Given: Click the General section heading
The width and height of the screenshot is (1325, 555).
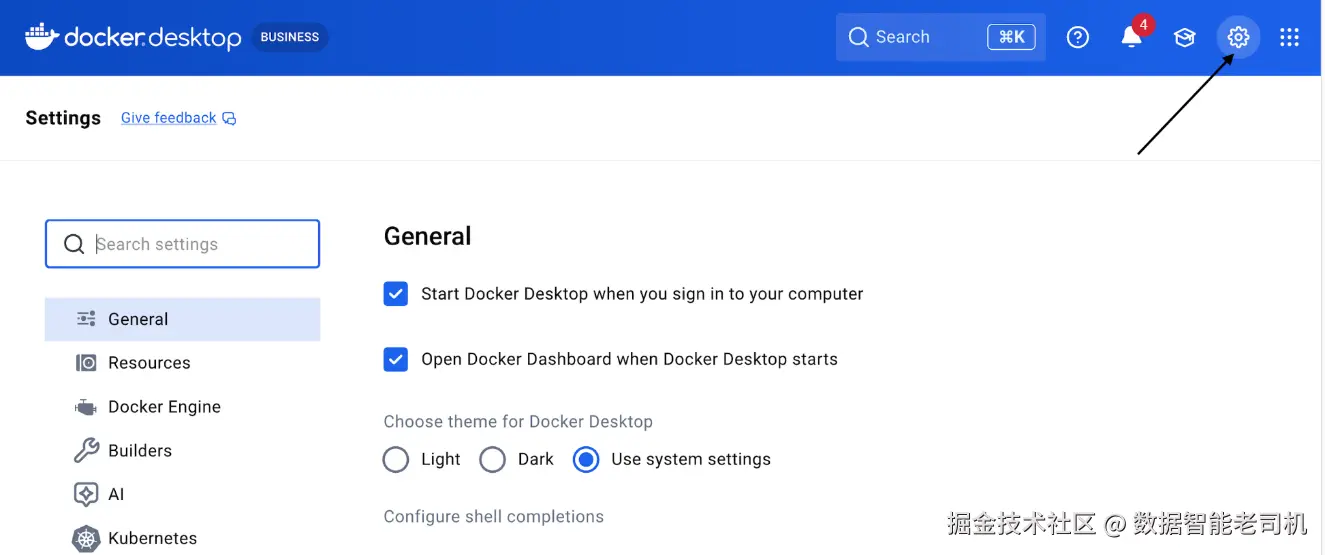Looking at the screenshot, I should pos(427,236).
